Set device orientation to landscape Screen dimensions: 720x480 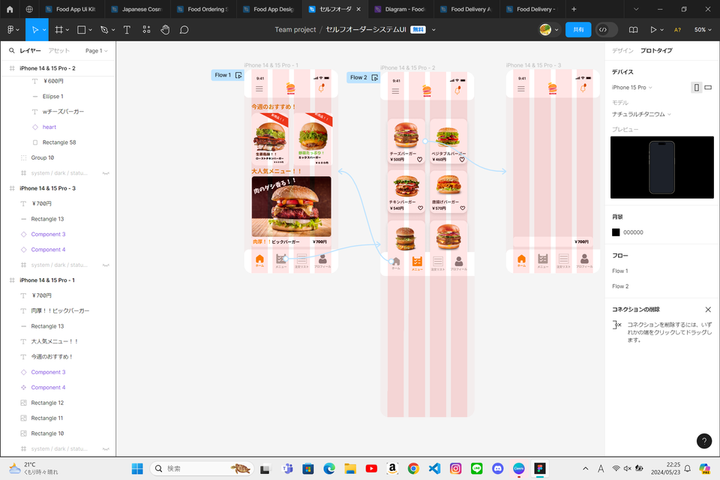(708, 87)
